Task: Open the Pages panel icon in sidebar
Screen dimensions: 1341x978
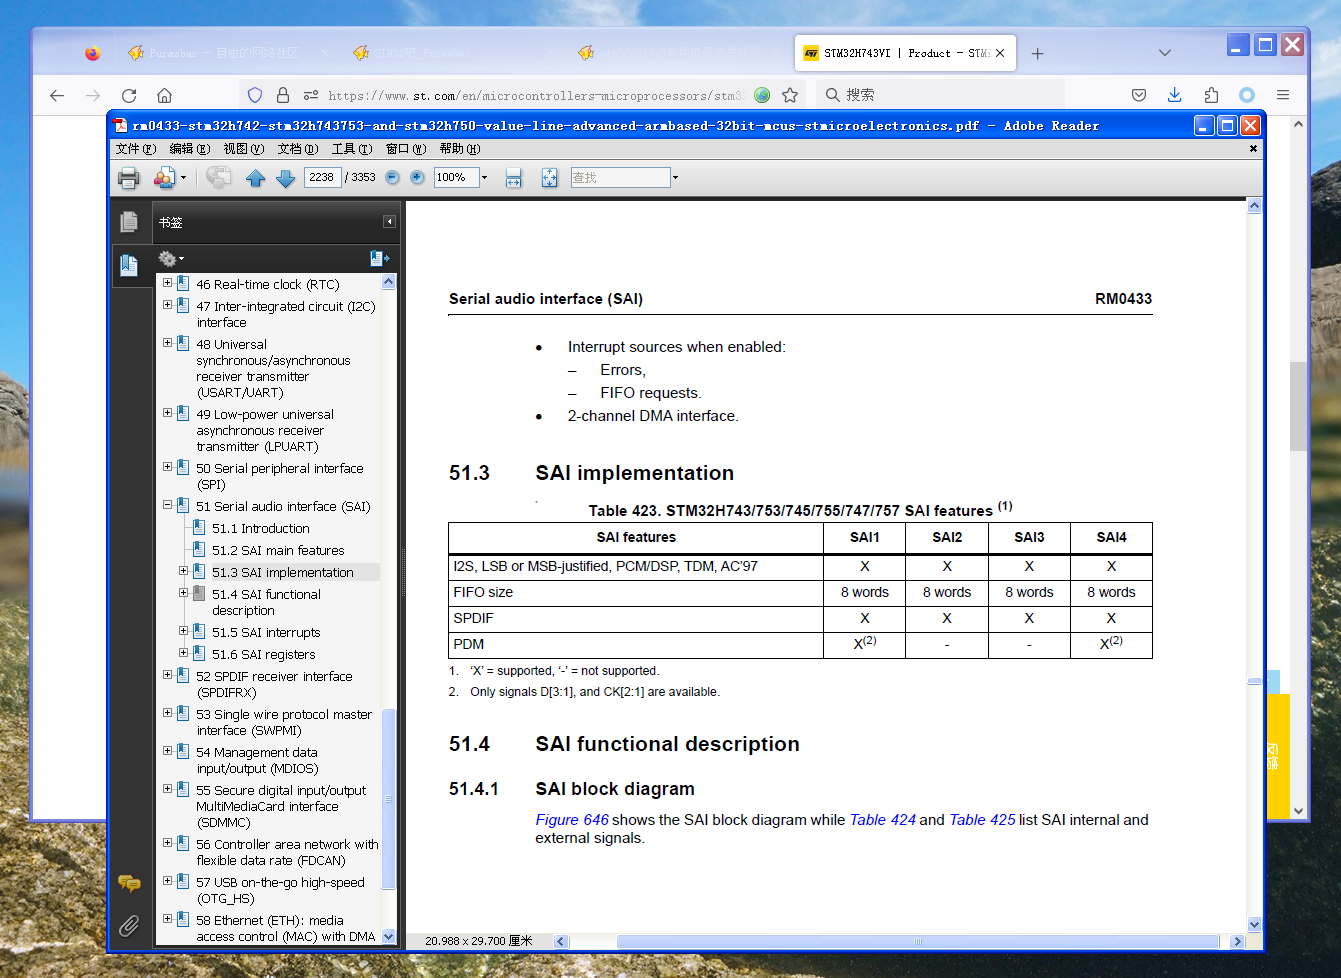Action: click(129, 222)
